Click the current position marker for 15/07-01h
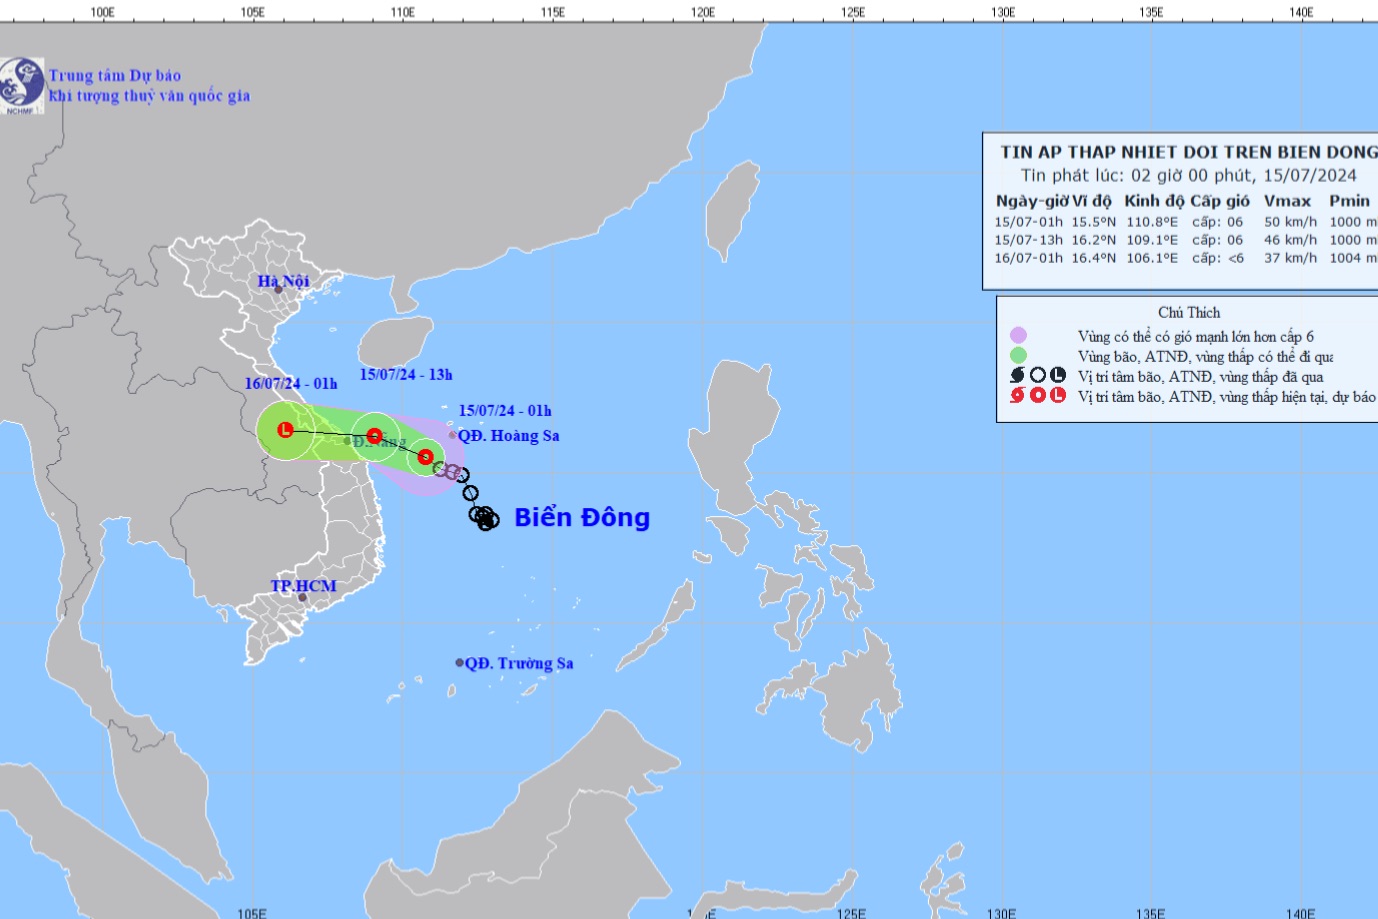 click(x=425, y=457)
